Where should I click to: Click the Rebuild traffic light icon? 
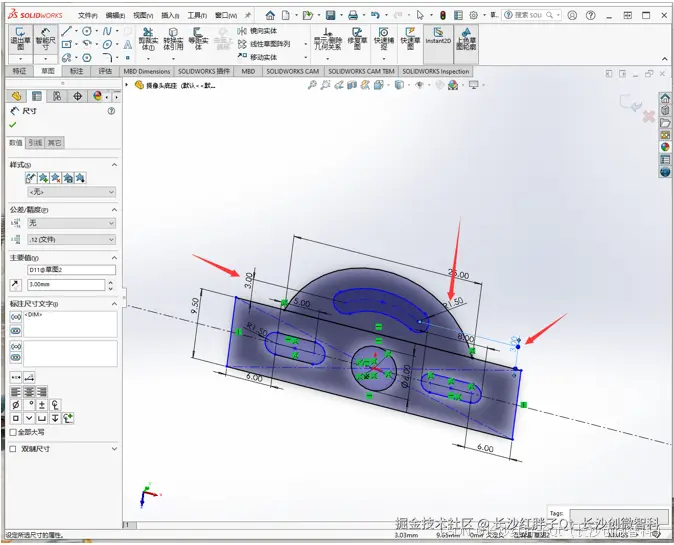point(442,15)
